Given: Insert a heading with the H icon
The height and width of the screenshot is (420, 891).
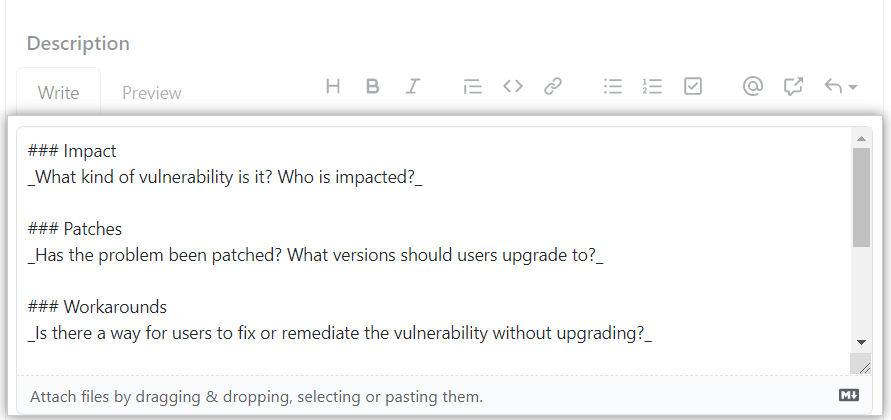Looking at the screenshot, I should 333,87.
